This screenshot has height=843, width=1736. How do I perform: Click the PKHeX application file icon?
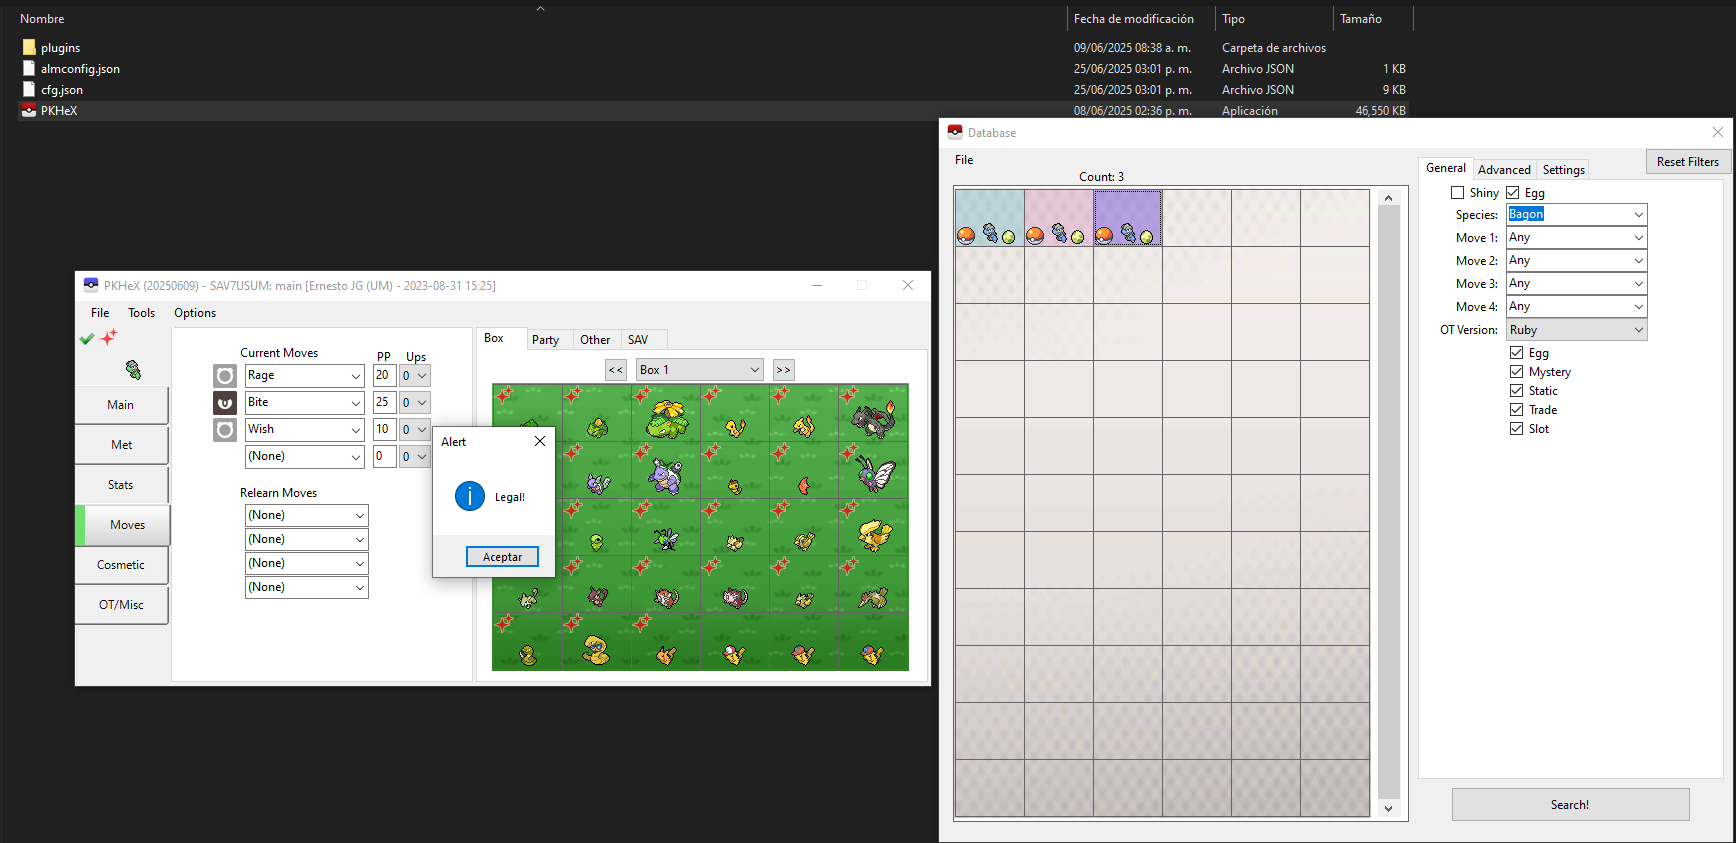pos(29,111)
